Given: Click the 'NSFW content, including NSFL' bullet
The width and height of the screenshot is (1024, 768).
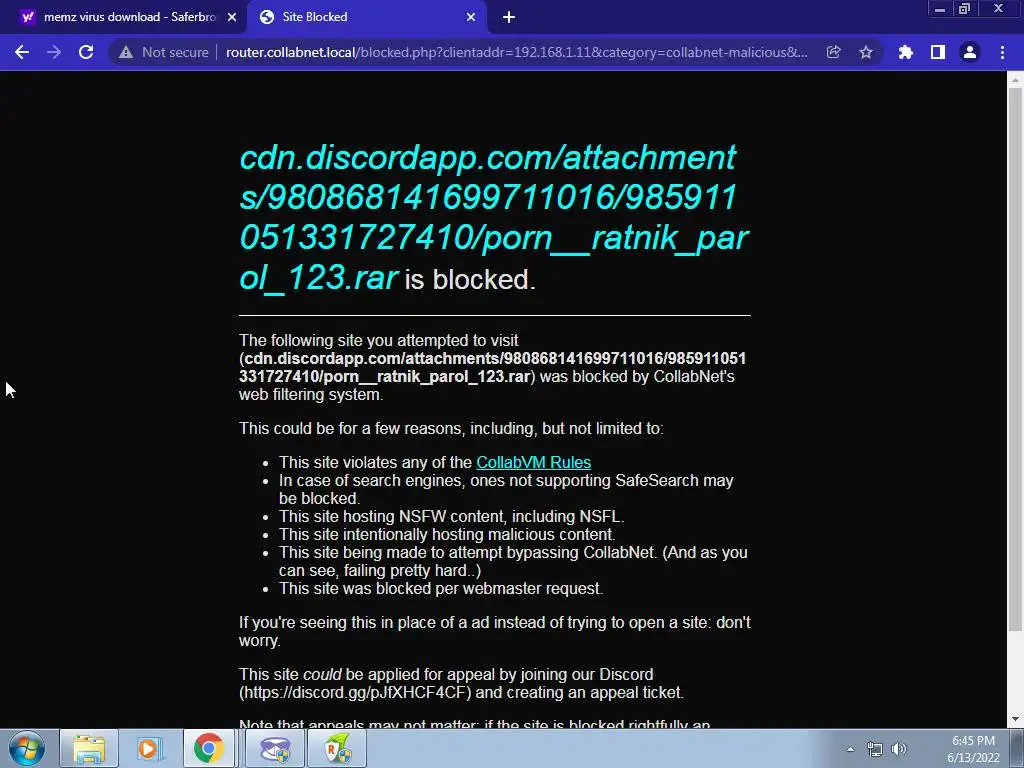Looking at the screenshot, I should click(x=451, y=517).
